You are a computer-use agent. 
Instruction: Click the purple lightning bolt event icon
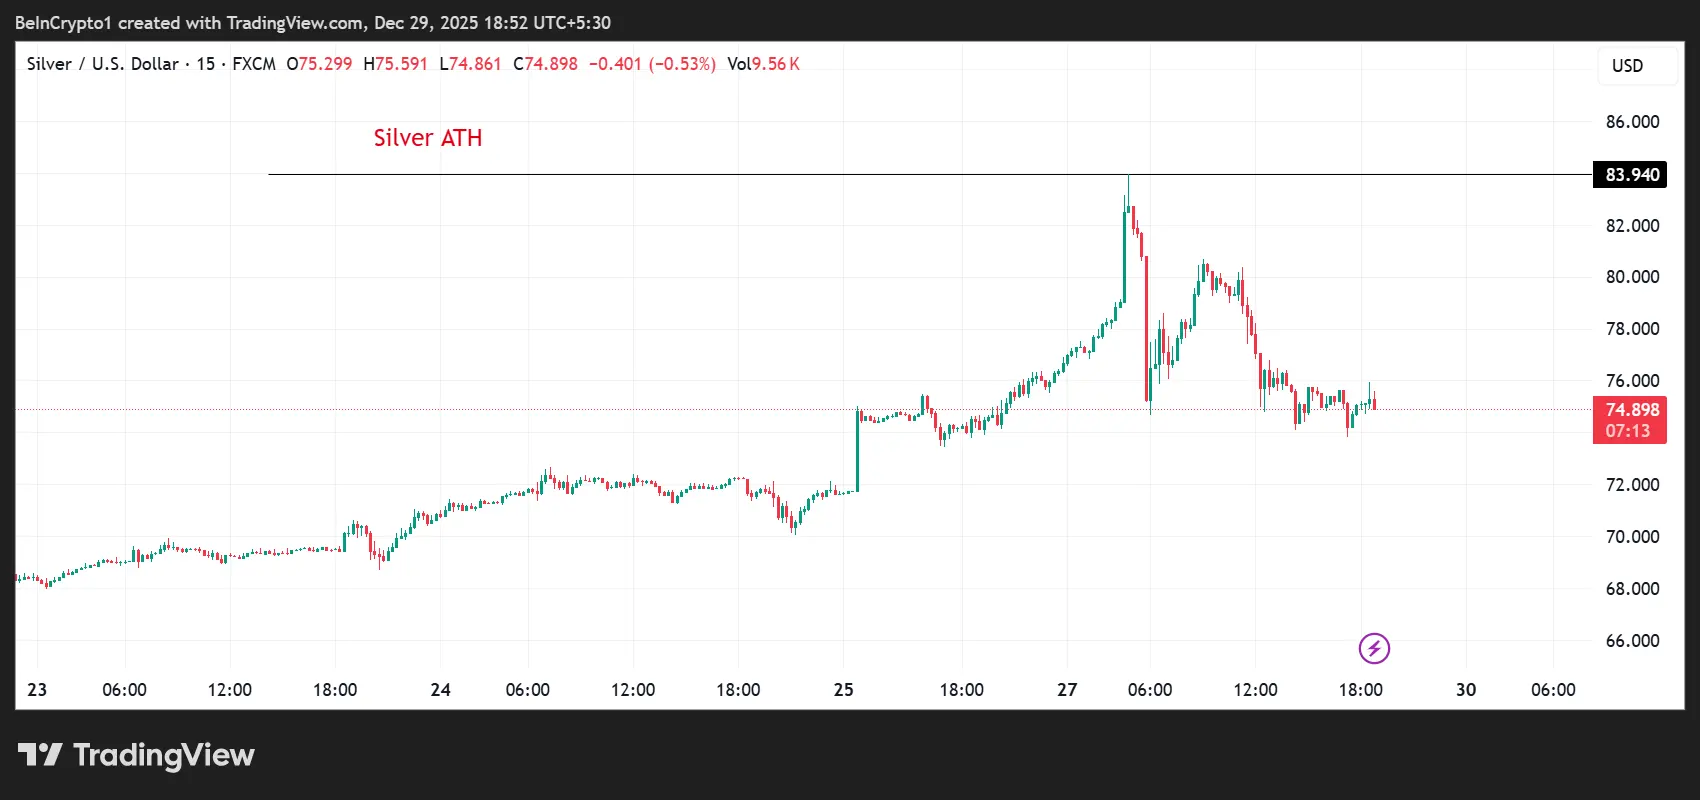click(x=1374, y=648)
